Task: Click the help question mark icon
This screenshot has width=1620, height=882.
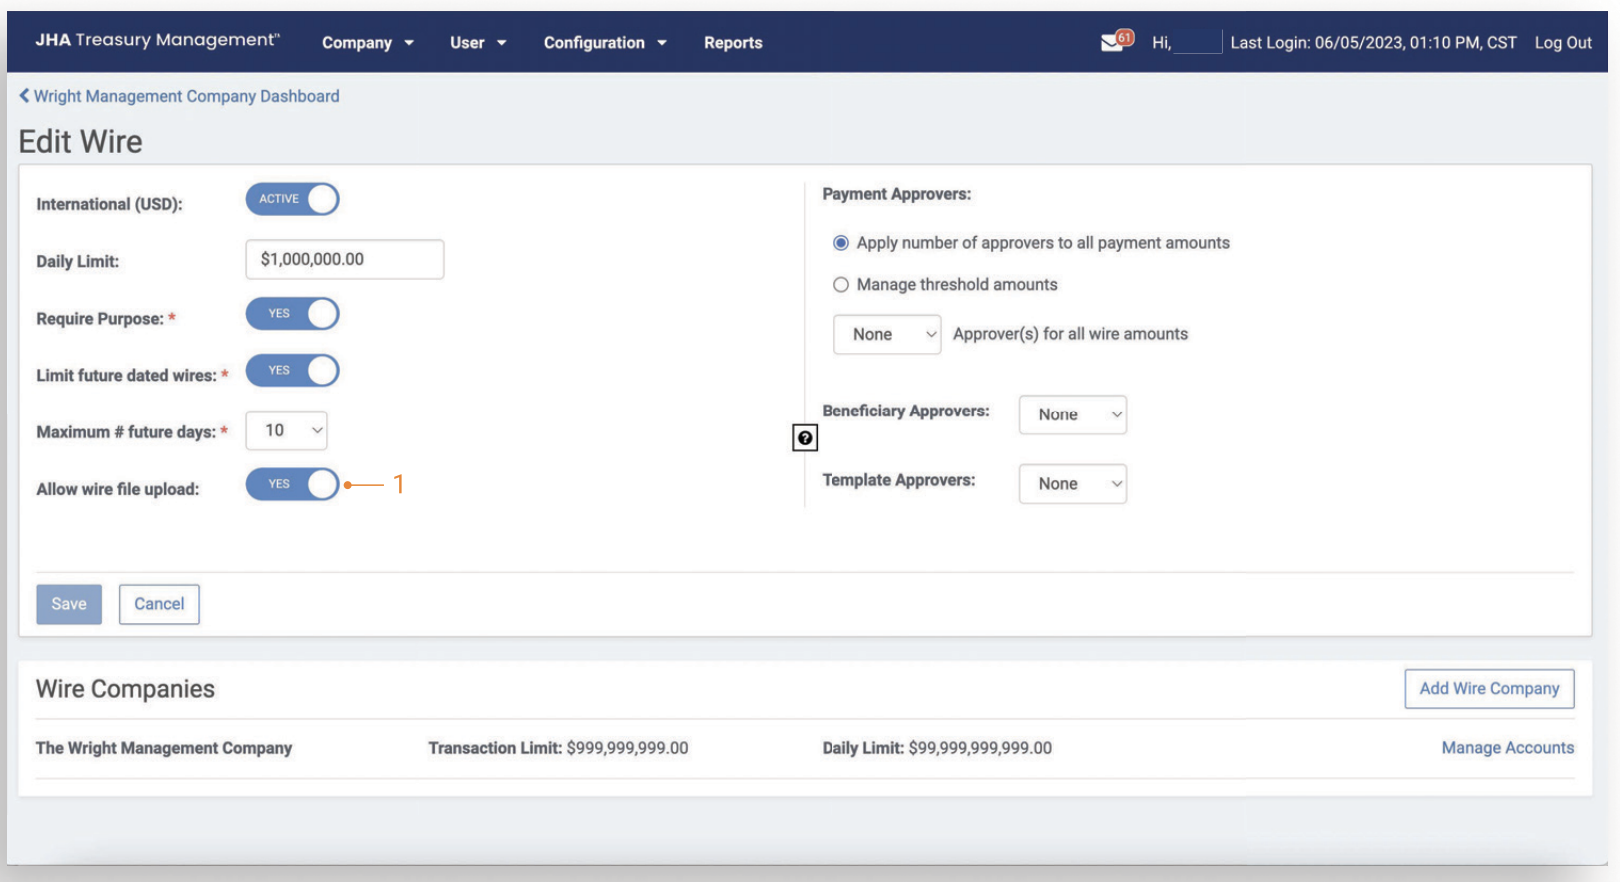Action: click(x=805, y=438)
